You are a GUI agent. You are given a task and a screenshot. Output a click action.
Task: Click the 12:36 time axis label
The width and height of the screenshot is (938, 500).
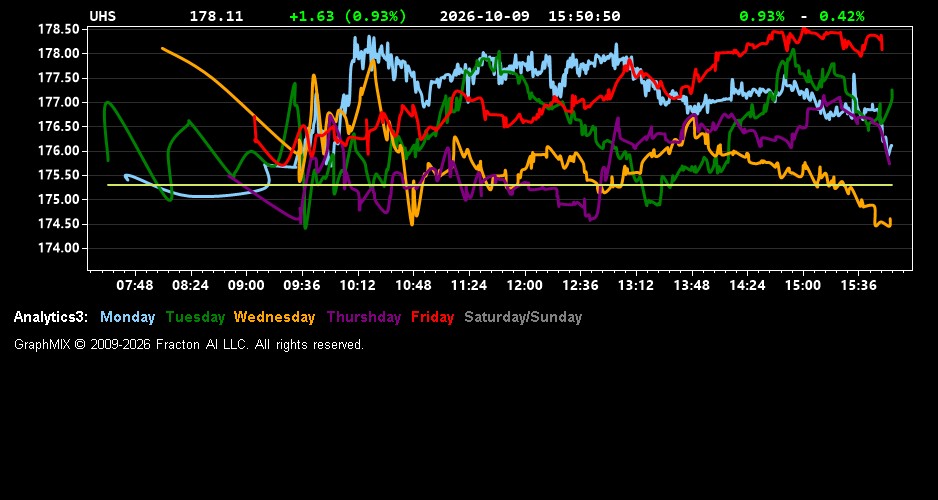point(580,285)
